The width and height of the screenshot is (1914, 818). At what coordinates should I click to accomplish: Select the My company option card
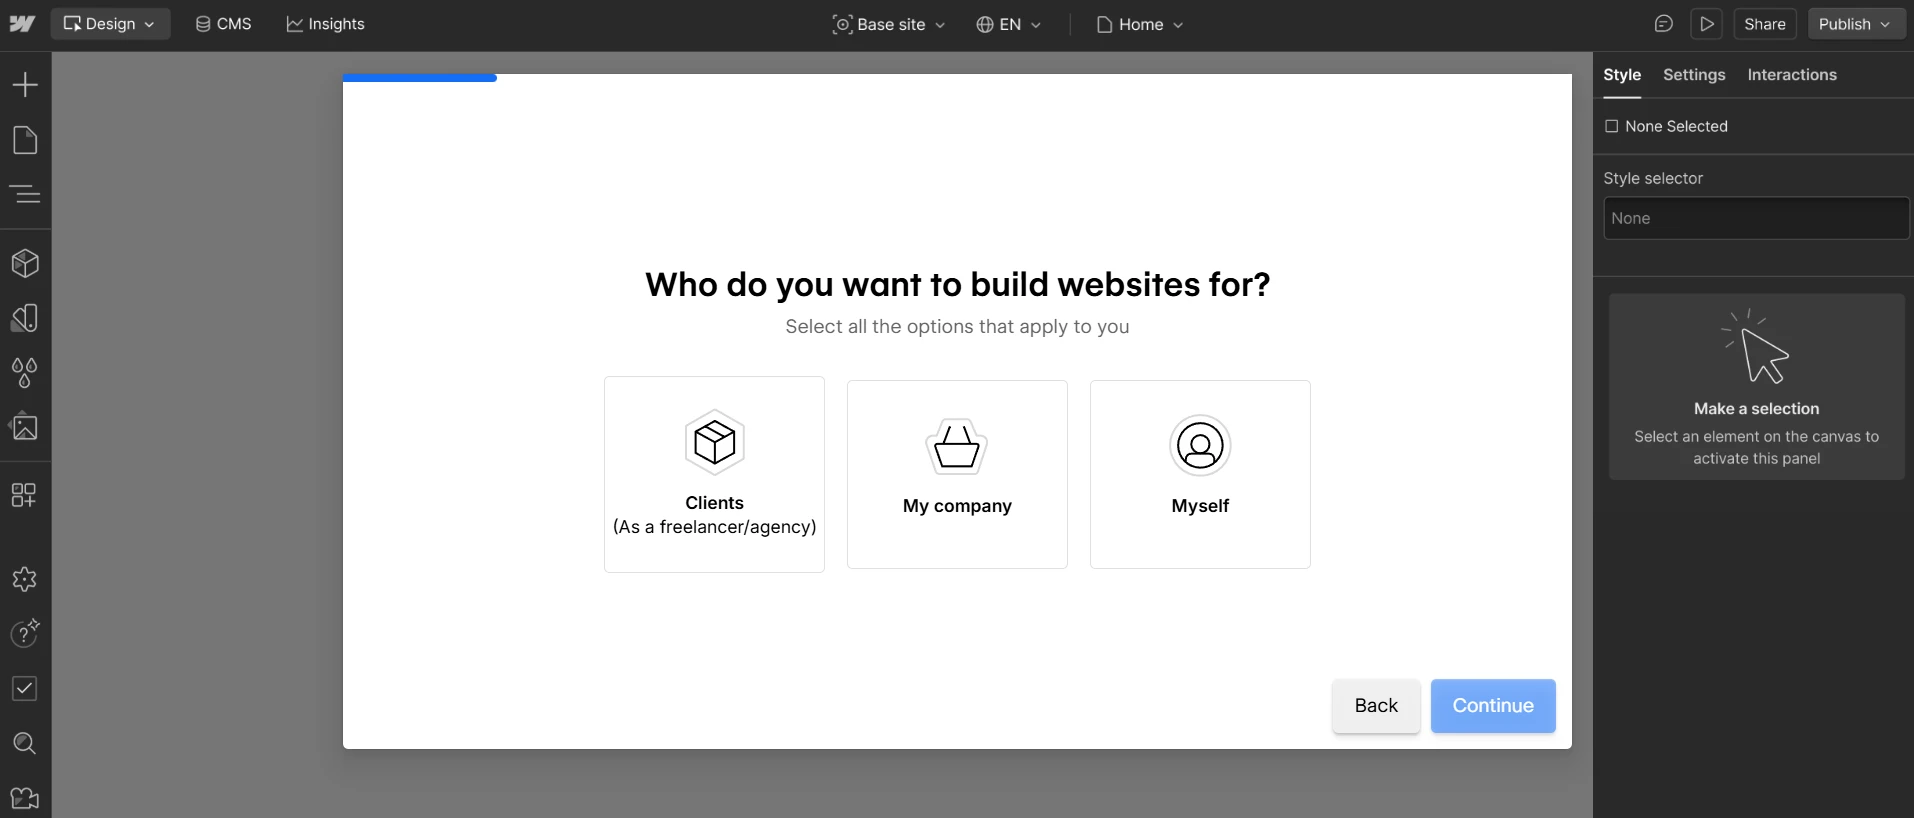click(x=957, y=474)
